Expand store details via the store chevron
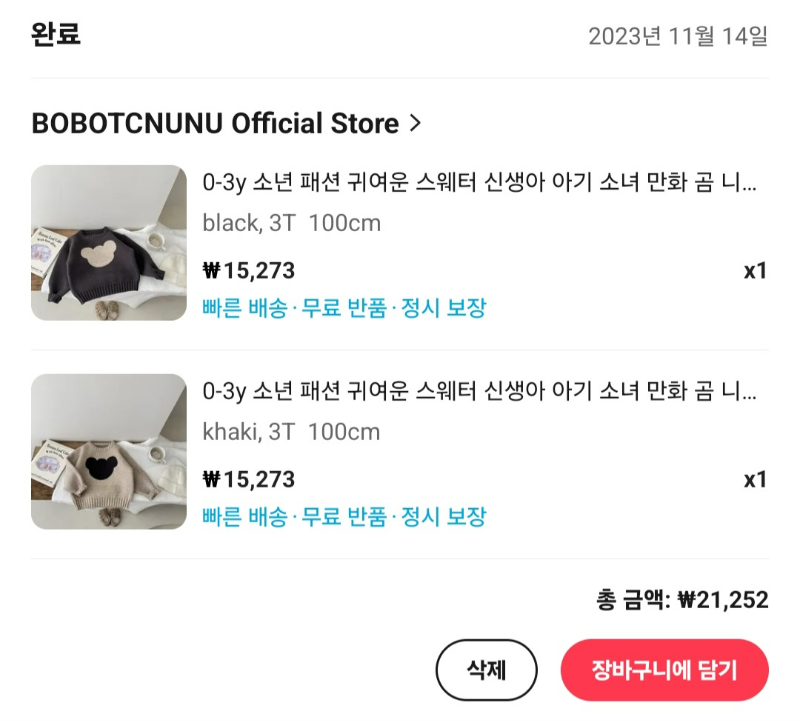800x721 pixels. [413, 124]
